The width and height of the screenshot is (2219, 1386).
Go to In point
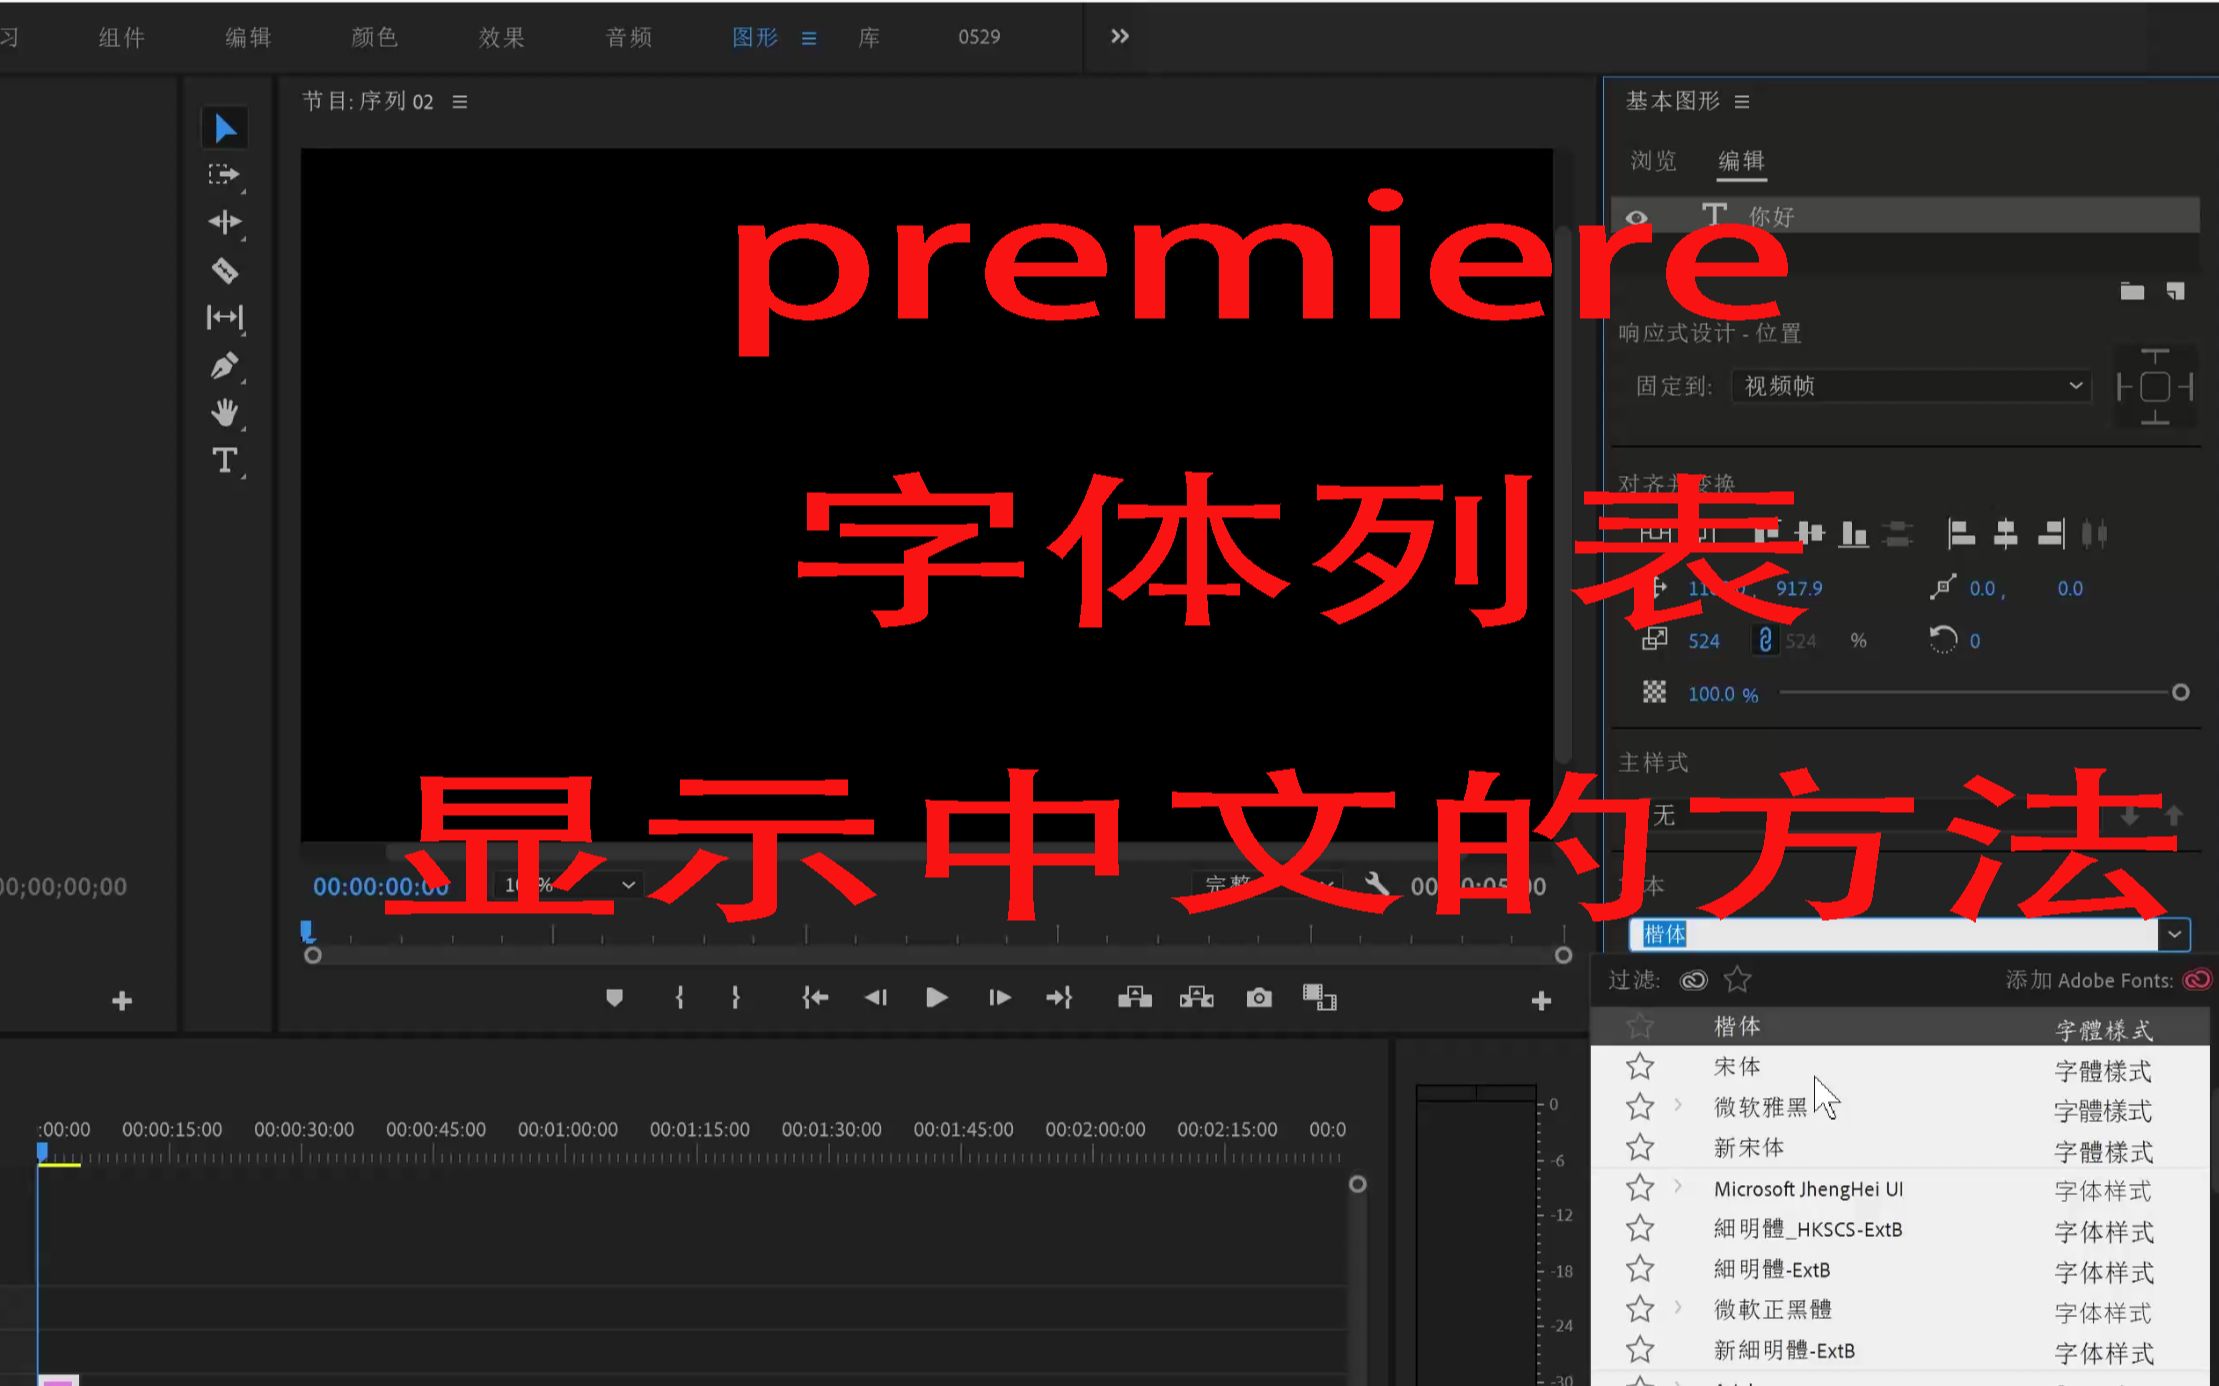tap(815, 997)
